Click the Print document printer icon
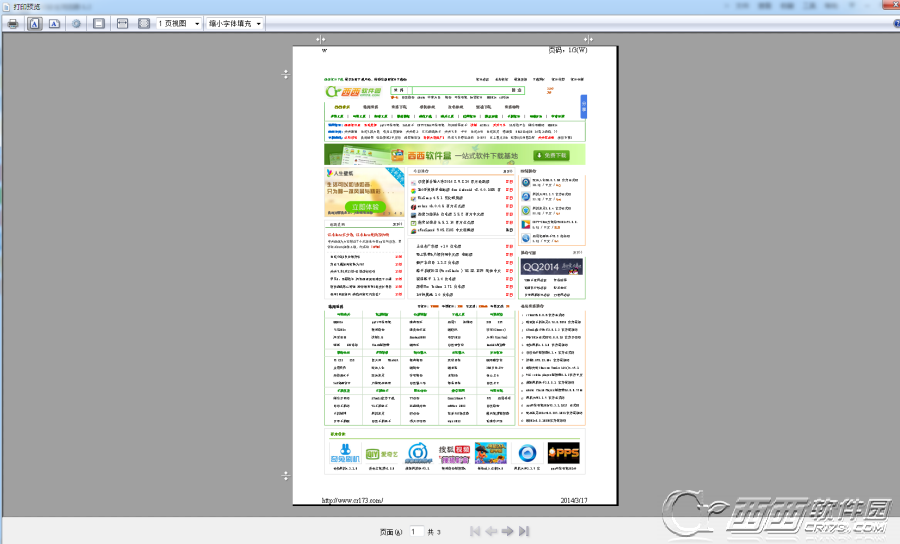The height and width of the screenshot is (544, 900). click(x=13, y=24)
